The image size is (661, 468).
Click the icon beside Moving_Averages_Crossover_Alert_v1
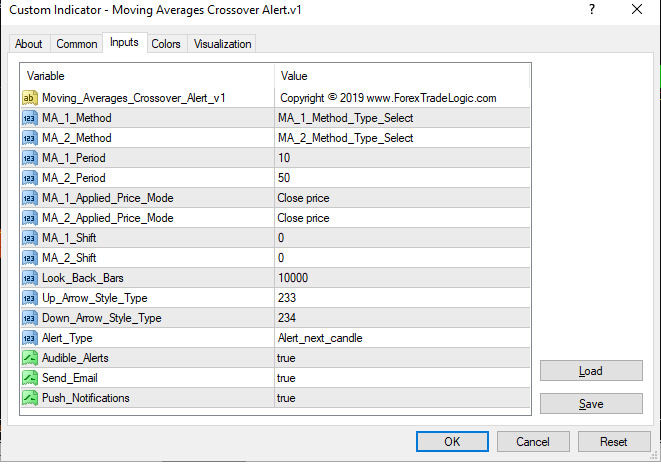coord(30,98)
